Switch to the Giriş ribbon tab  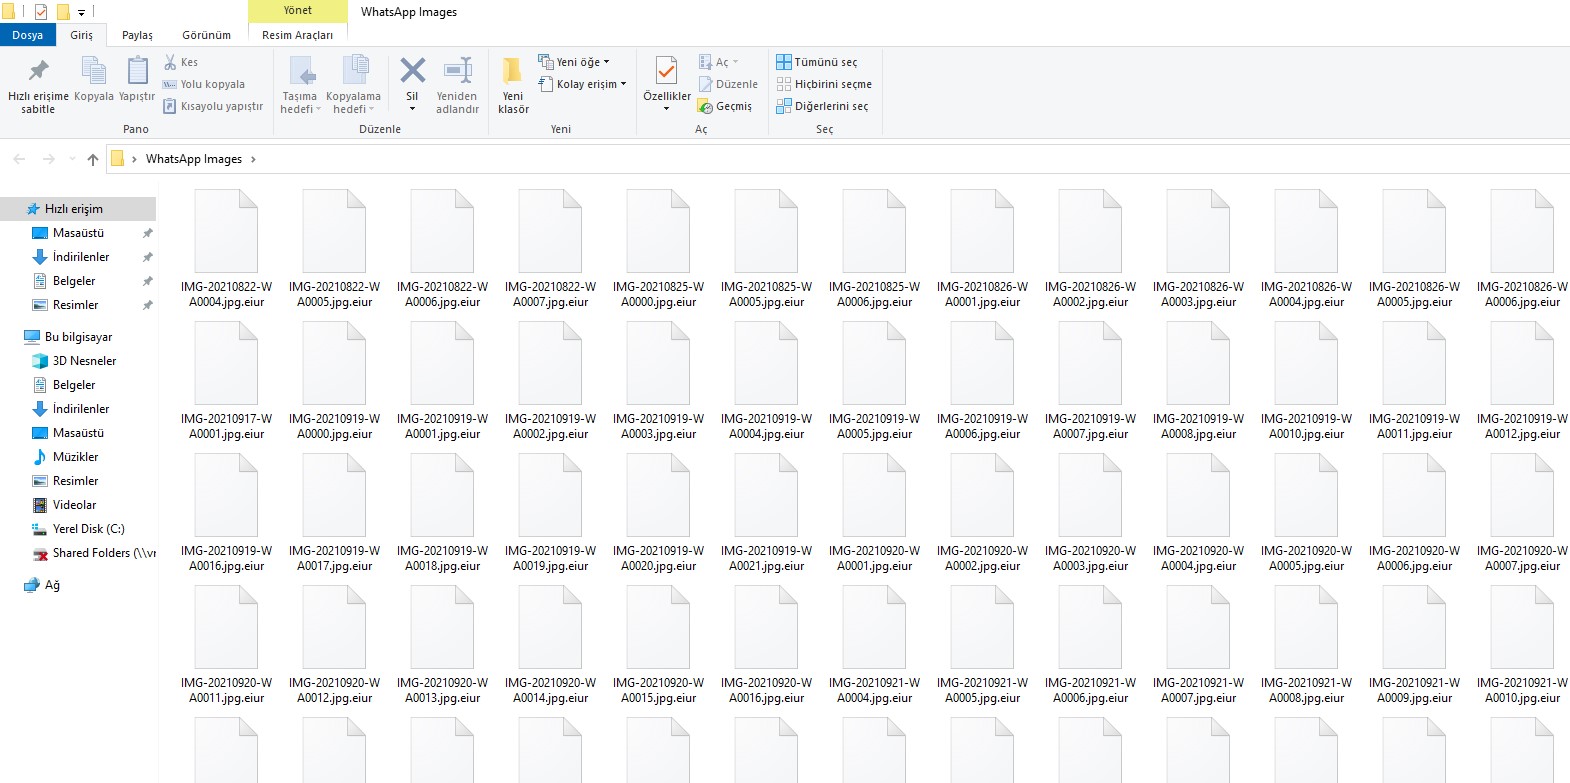click(x=82, y=35)
